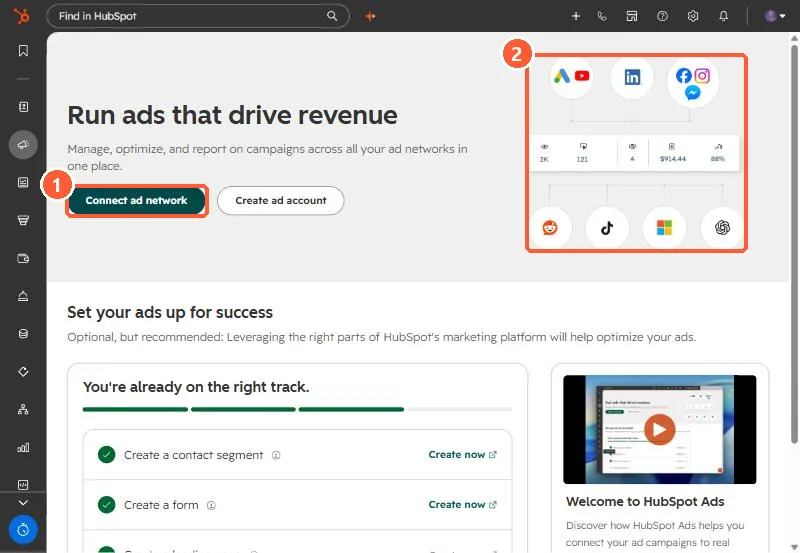
Task: Show info for Create a form
Action: (211, 505)
